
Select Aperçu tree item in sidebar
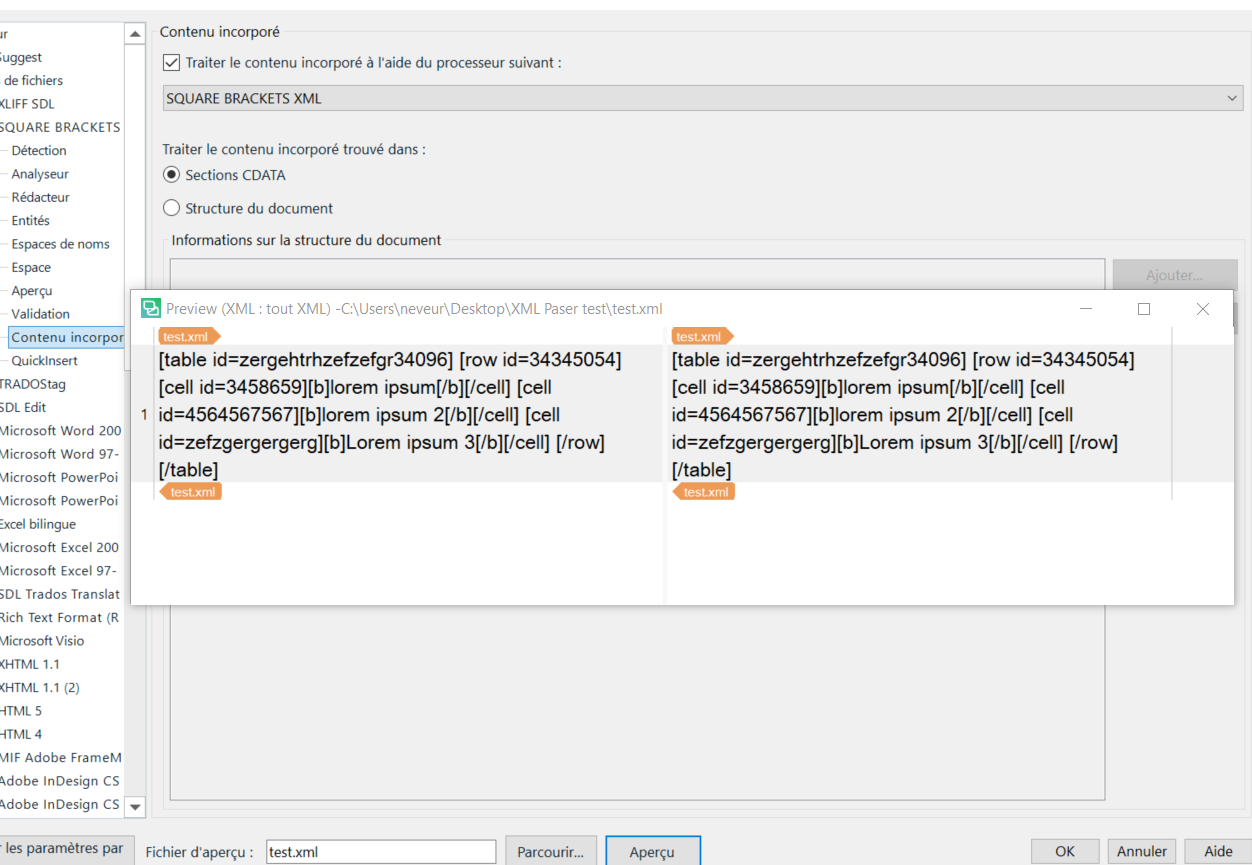pos(32,291)
